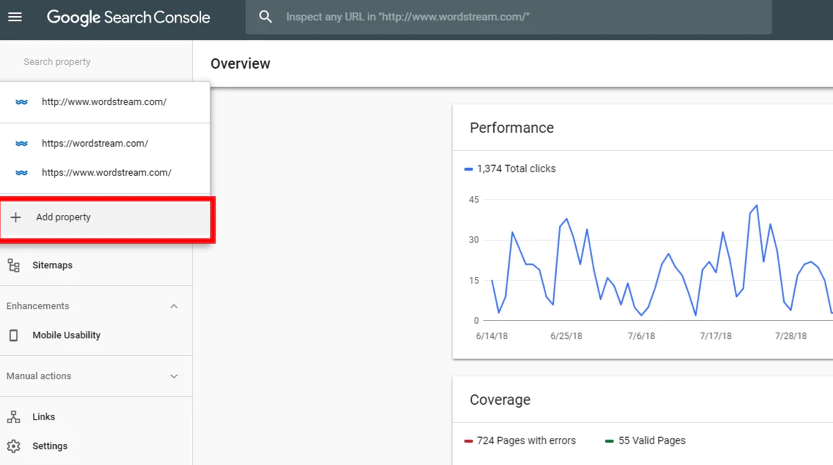Collapse the Enhancements section
The width and height of the screenshot is (833, 465).
pyautogui.click(x=174, y=306)
